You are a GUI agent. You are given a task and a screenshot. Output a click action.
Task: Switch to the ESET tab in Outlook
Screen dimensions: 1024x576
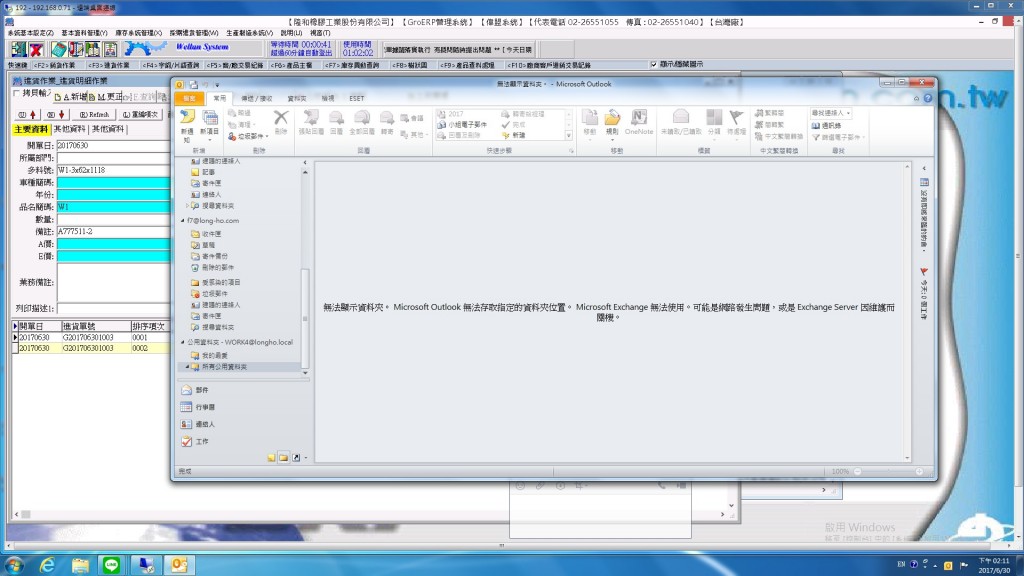357,99
